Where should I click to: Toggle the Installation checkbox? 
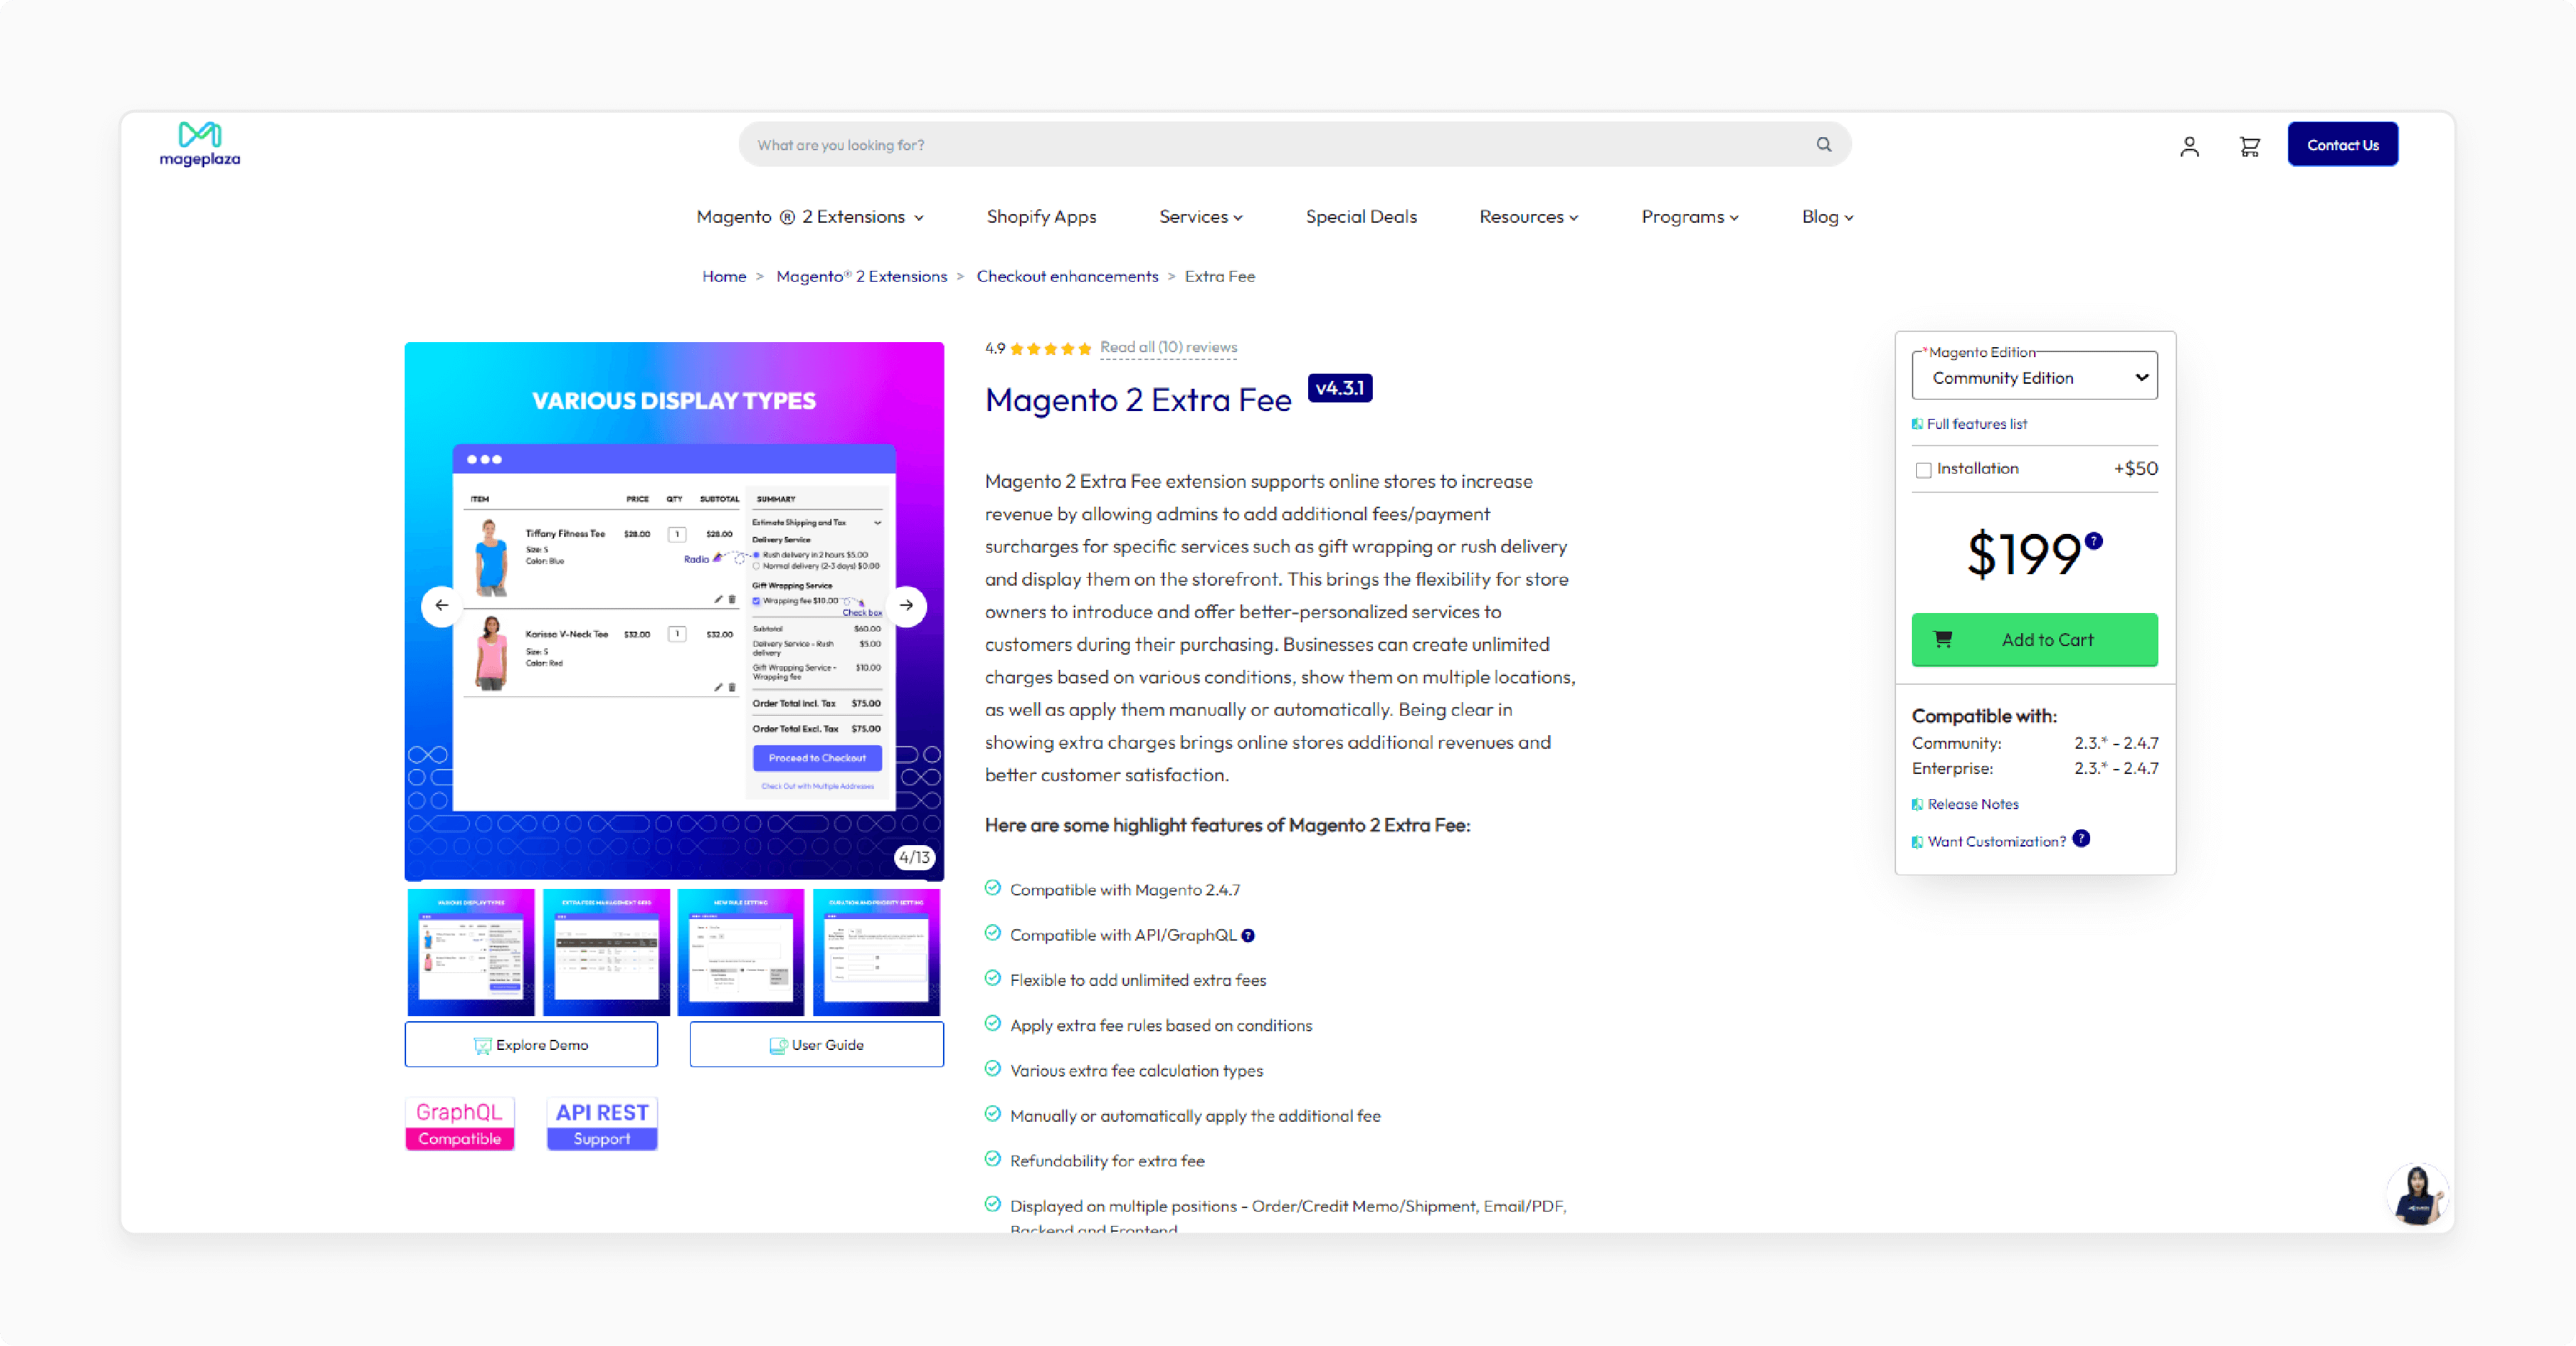1922,469
